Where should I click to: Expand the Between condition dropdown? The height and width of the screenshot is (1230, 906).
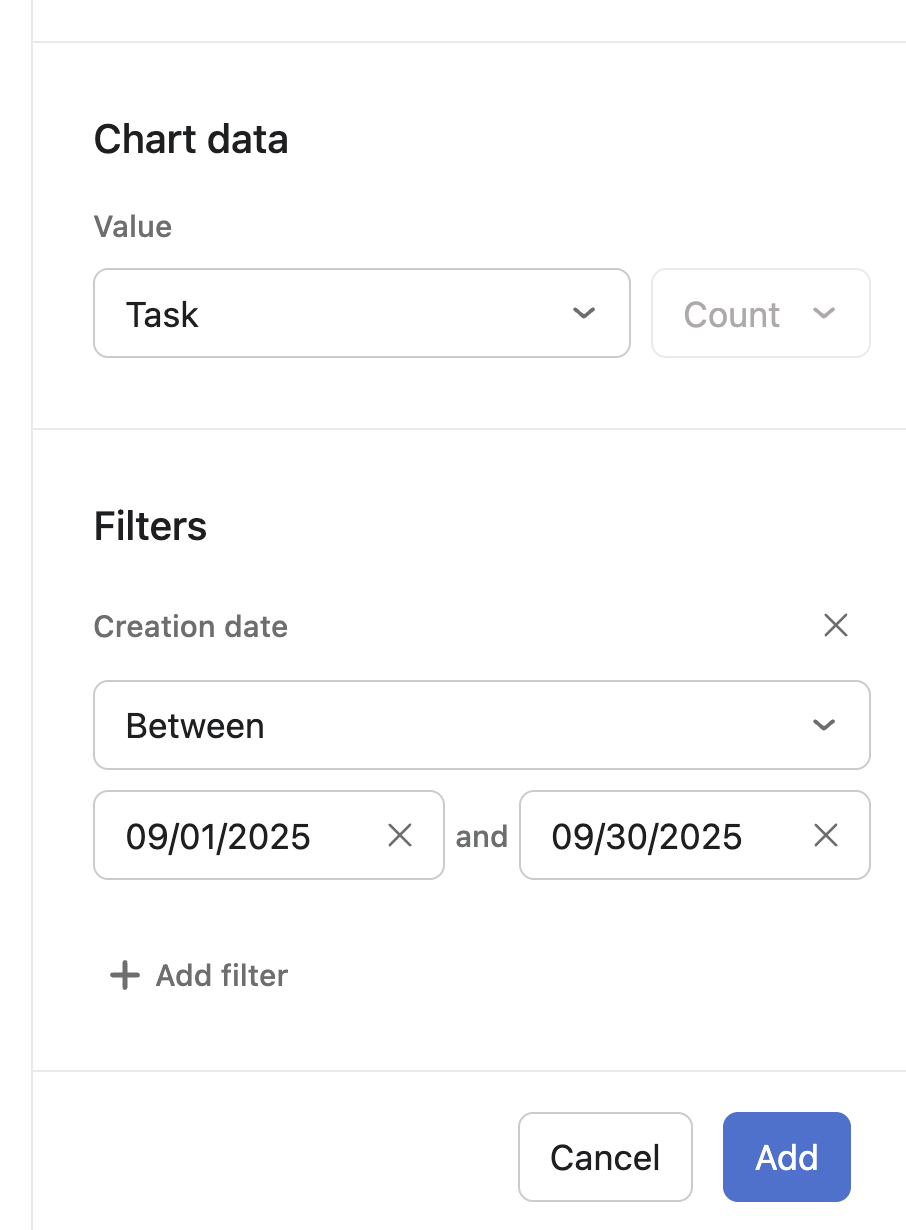pos(481,725)
